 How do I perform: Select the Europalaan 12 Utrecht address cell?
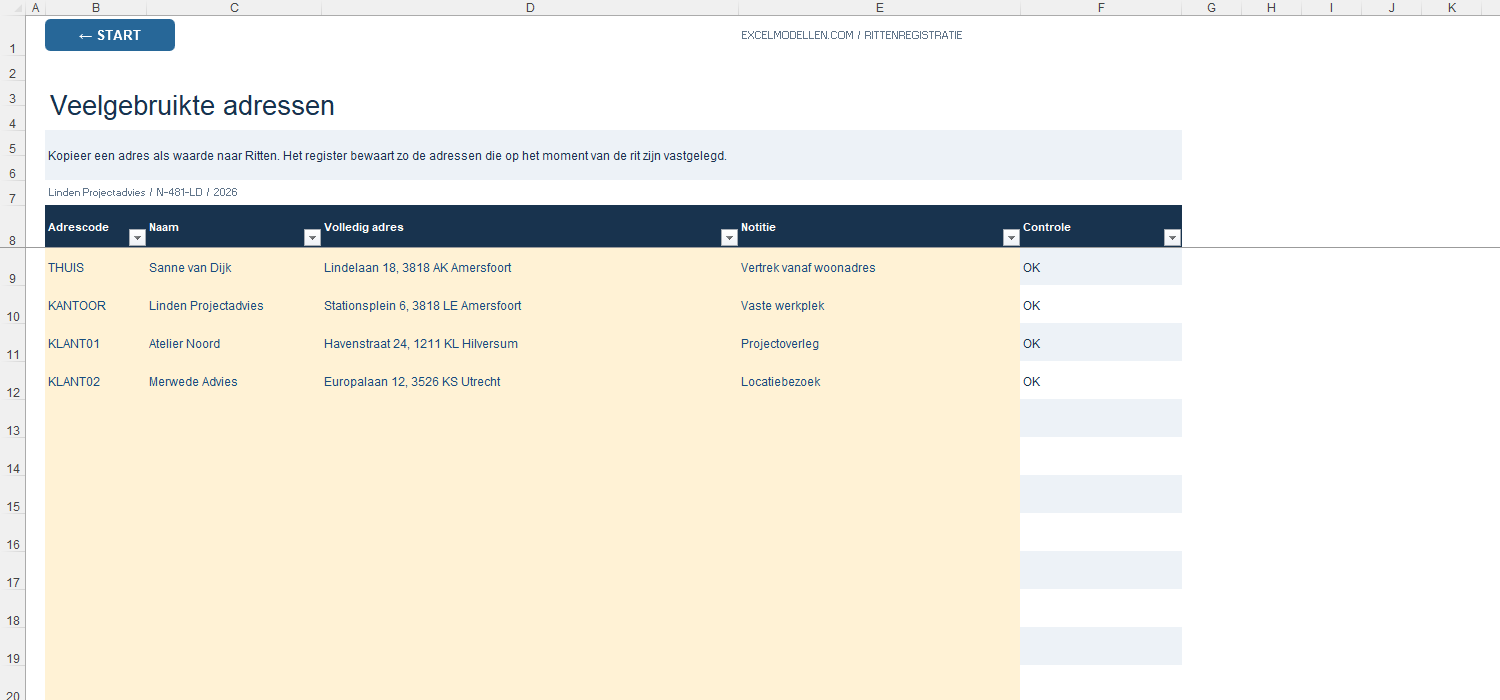[530, 381]
